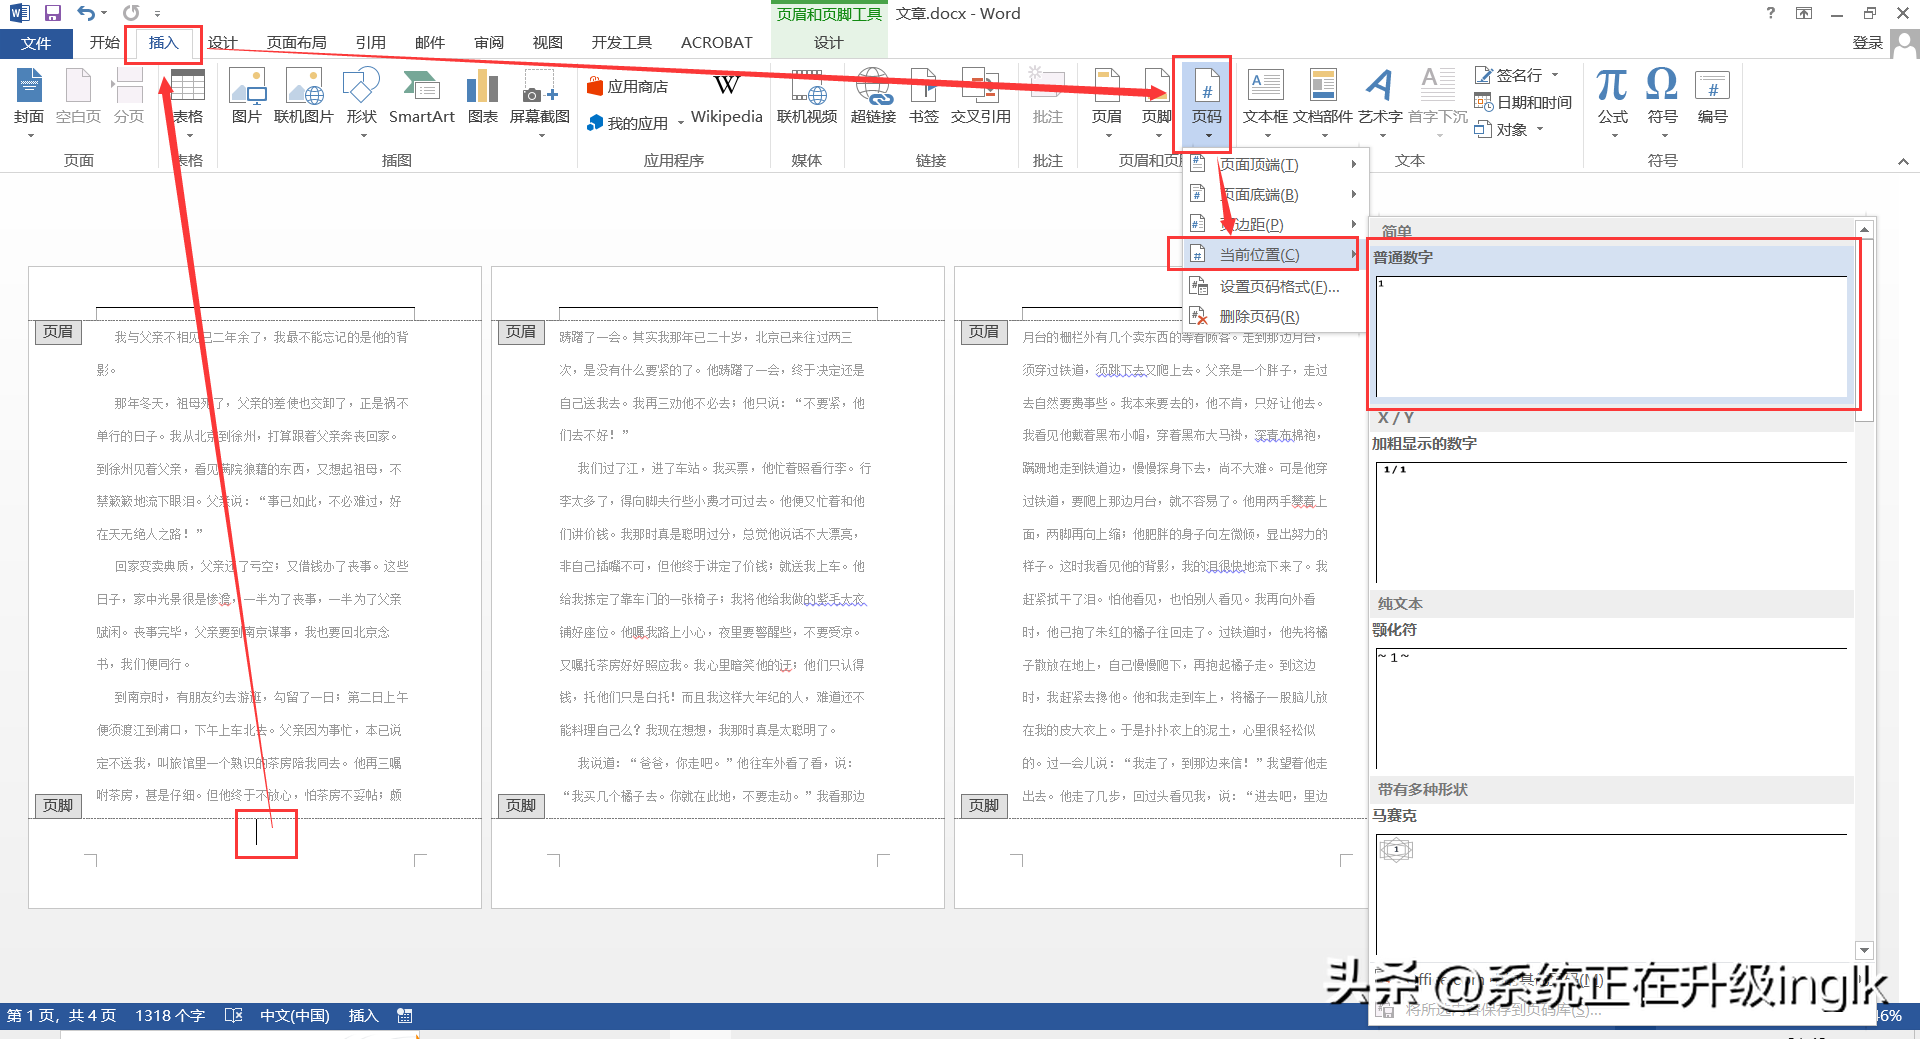Screen dimensions: 1920x1039
Task: Customize Quick Access Toolbar dropdown
Action: pos(157,14)
